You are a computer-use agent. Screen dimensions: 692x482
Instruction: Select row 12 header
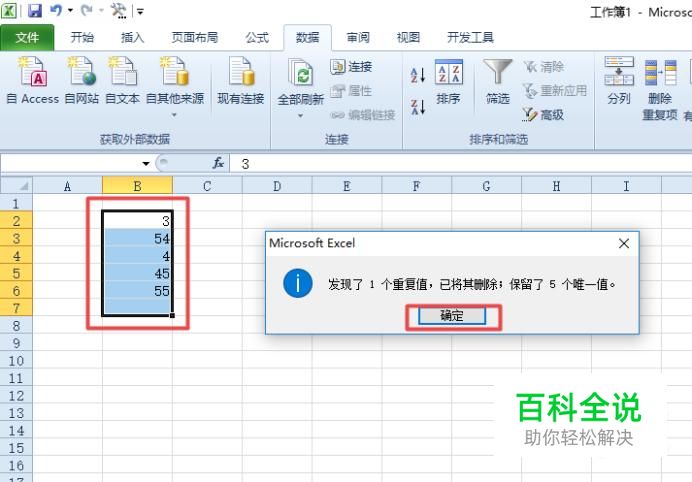coord(16,395)
